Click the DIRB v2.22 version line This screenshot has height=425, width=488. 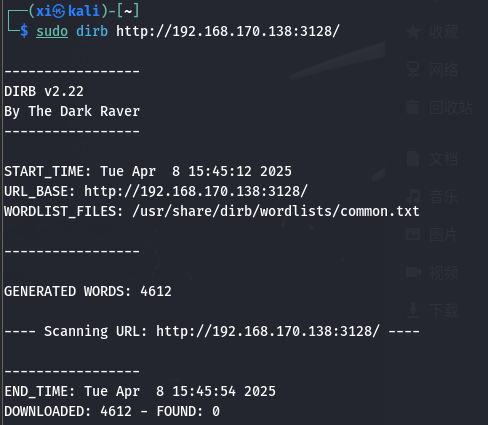(44, 91)
